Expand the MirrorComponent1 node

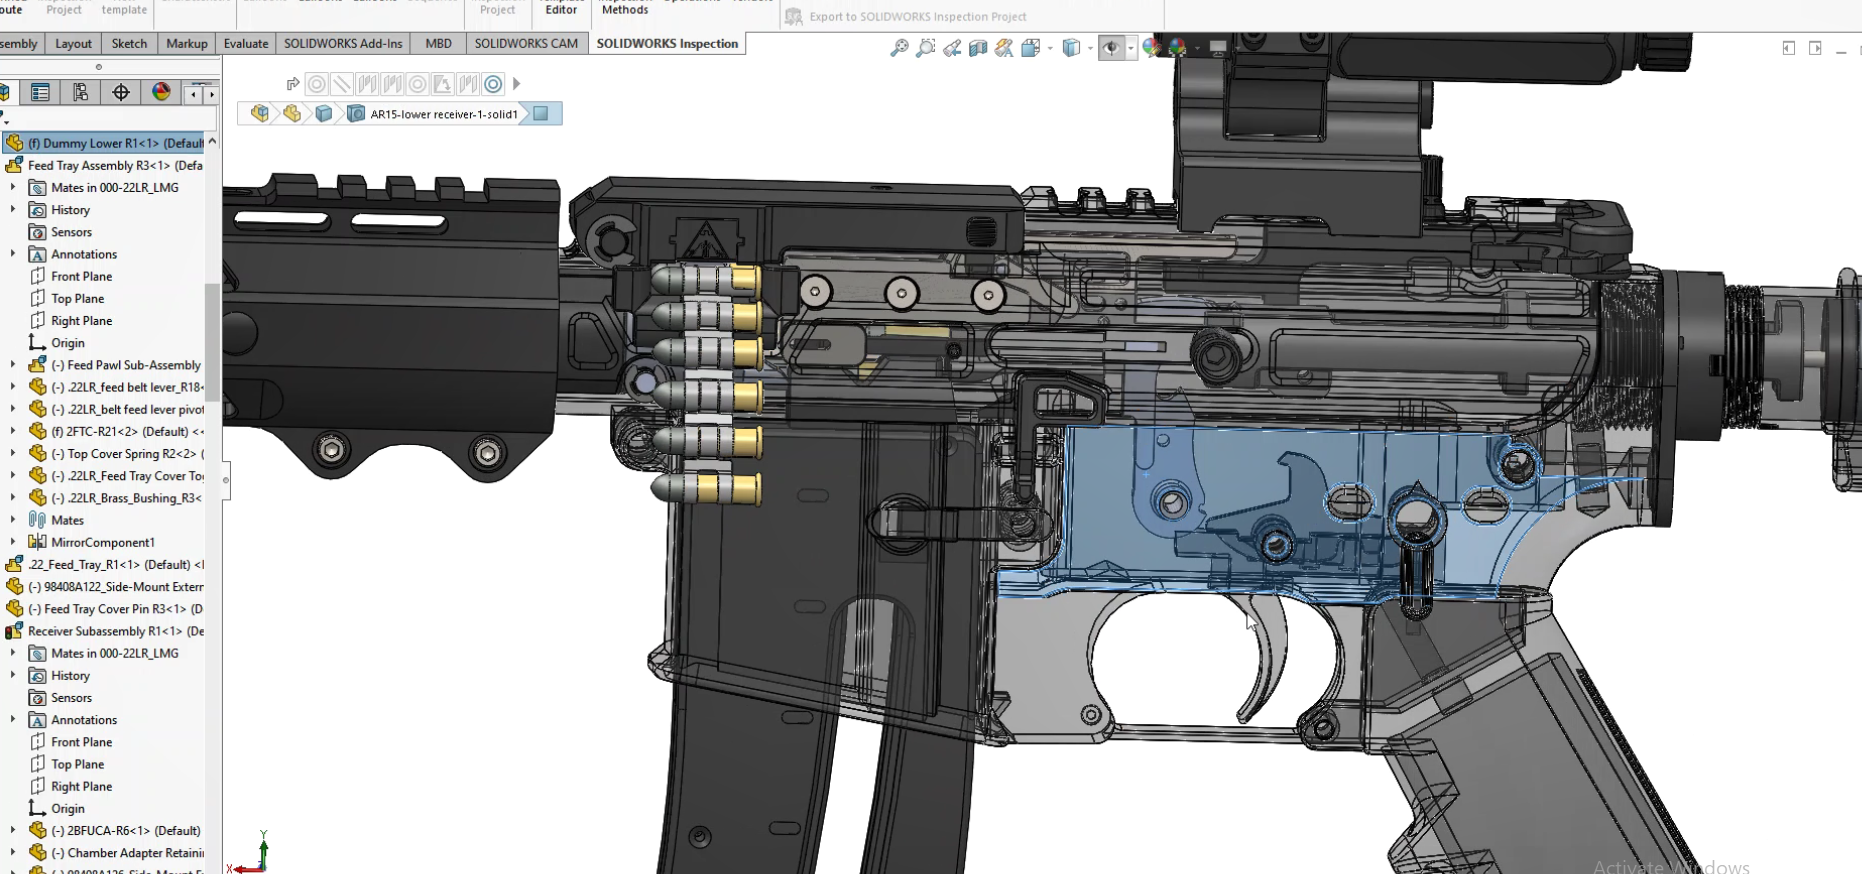pyautogui.click(x=13, y=542)
